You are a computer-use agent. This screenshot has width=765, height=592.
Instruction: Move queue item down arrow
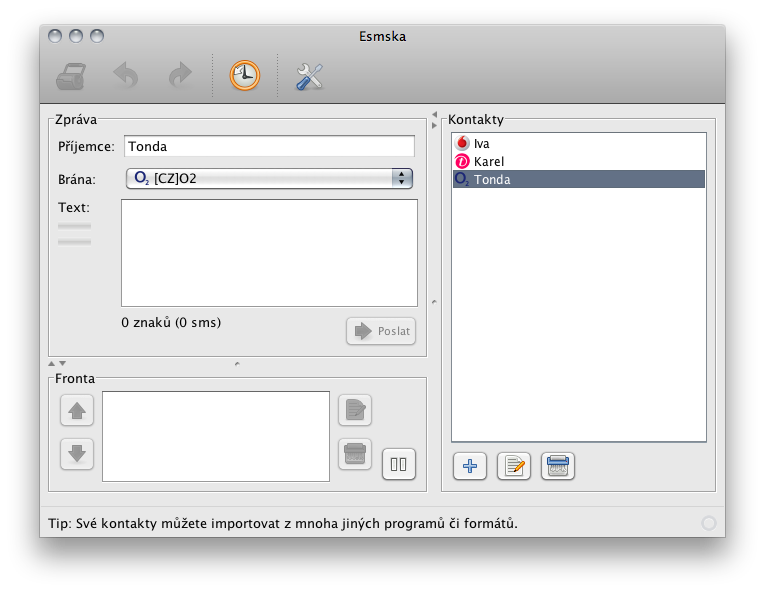pos(77,454)
